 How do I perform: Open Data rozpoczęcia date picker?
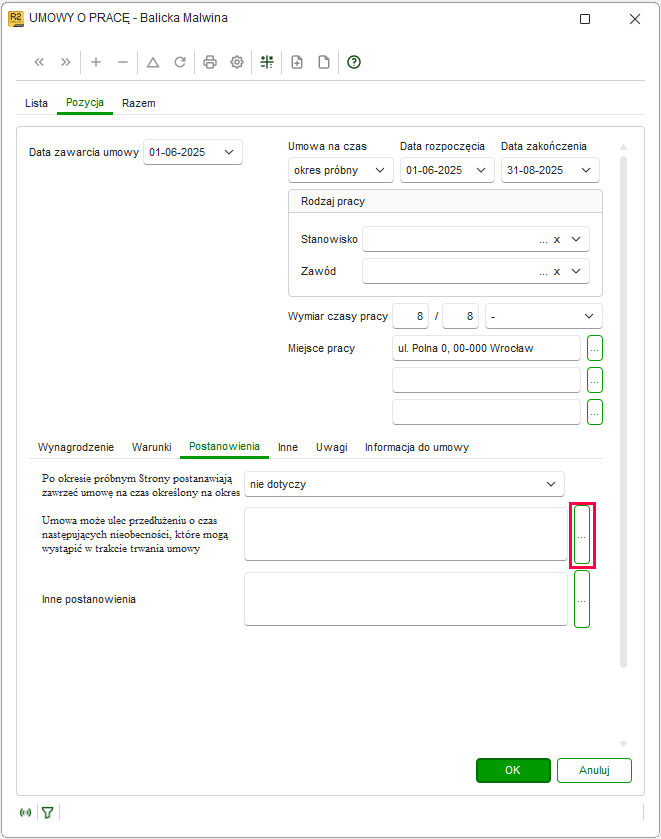481,170
